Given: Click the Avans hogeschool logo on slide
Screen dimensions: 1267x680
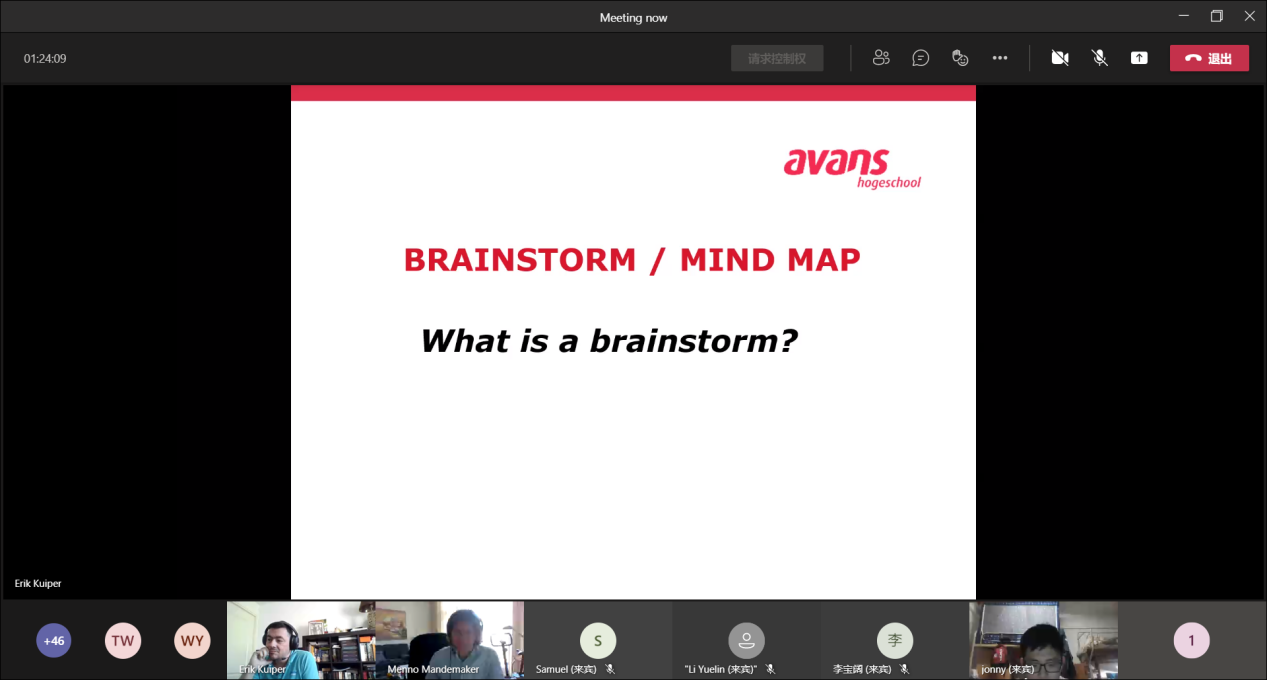Looking at the screenshot, I should point(851,168).
